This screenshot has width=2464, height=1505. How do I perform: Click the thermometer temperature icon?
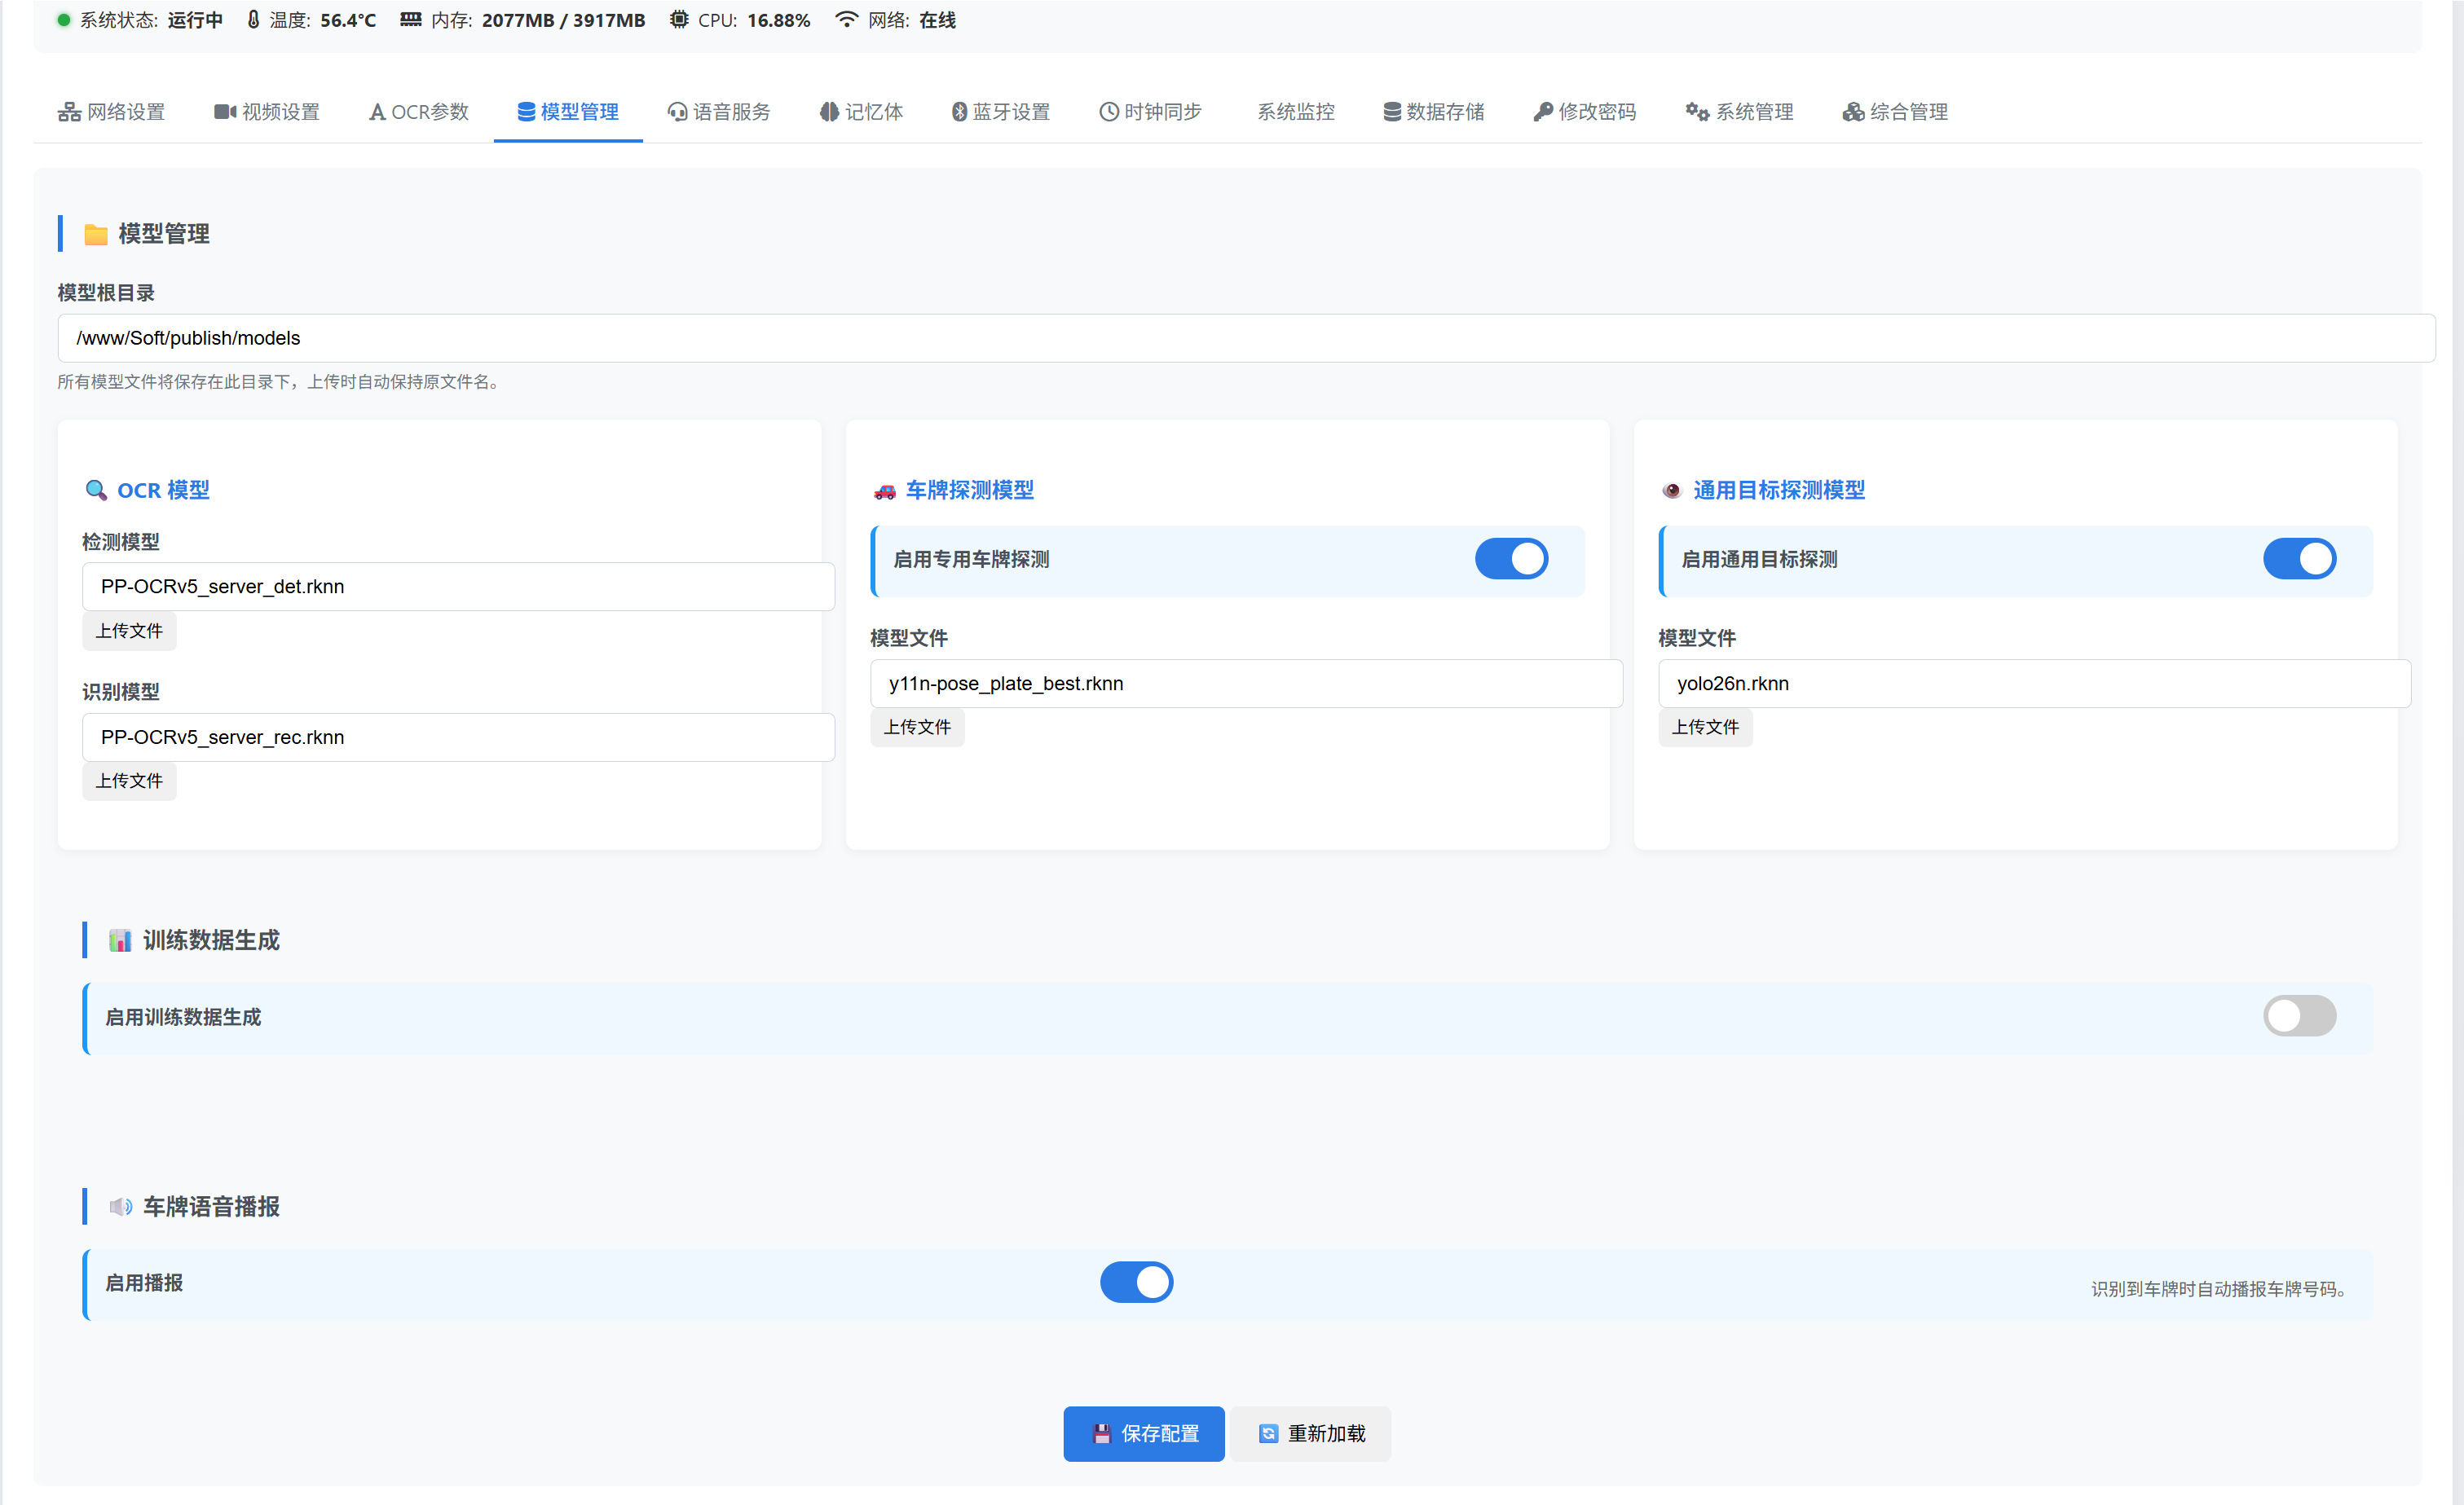253,20
